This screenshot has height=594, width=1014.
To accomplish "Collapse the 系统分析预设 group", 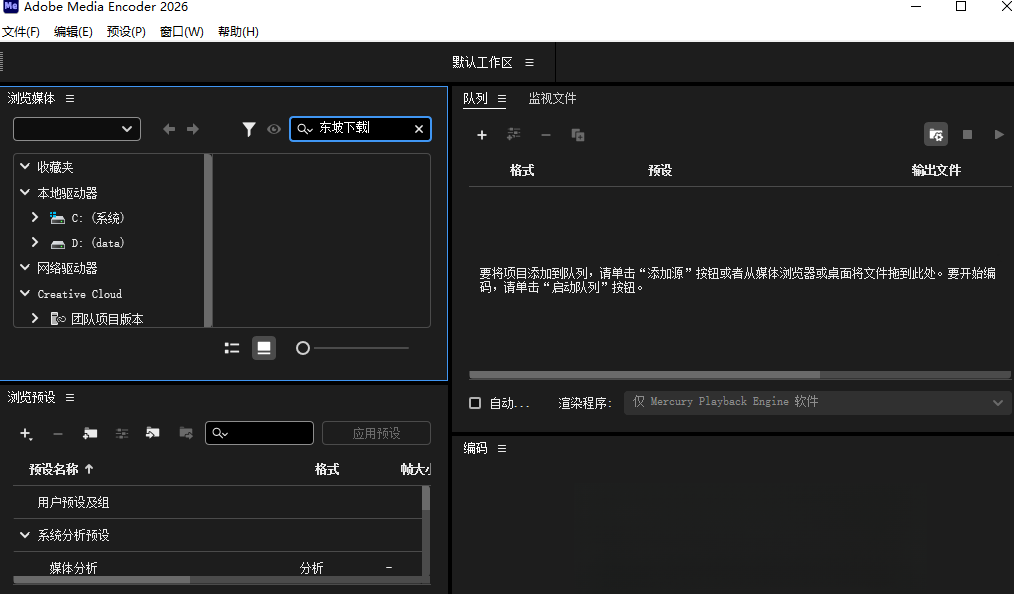I will tap(25, 535).
